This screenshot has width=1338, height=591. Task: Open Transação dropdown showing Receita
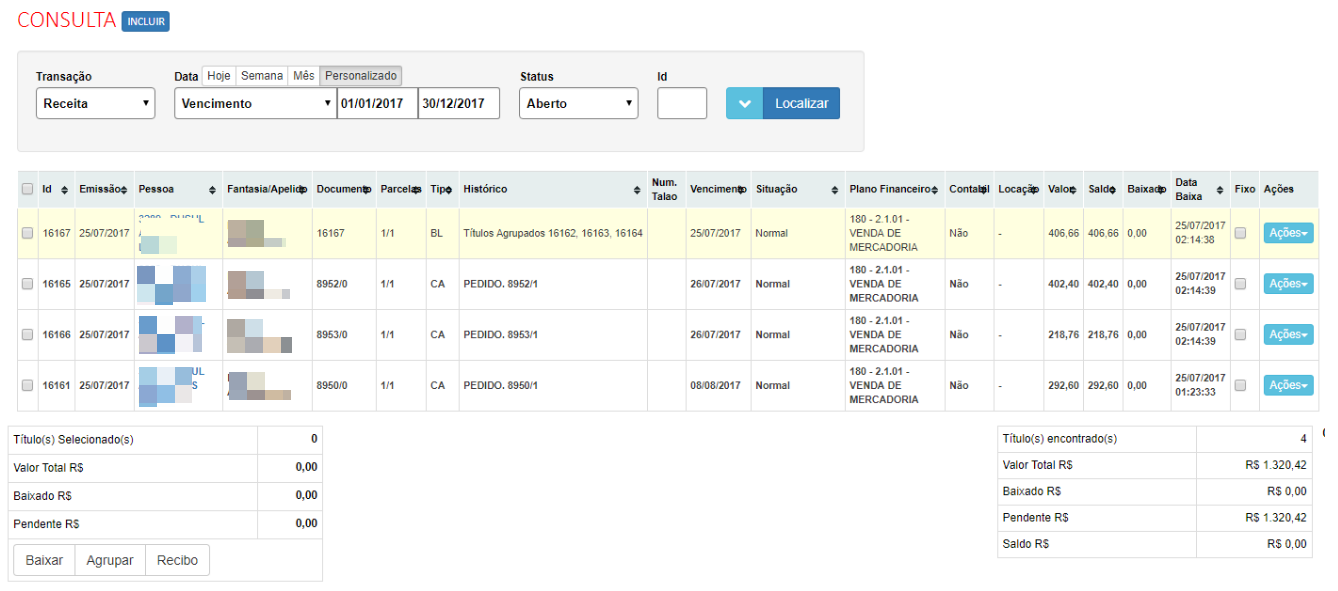tap(96, 103)
